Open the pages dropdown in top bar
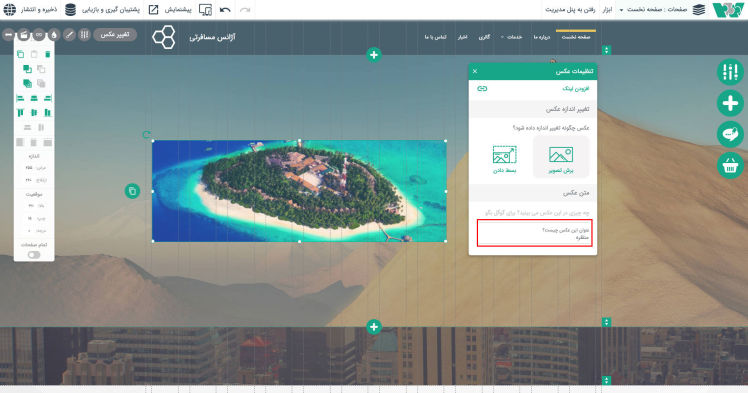The image size is (748, 393). 653,10
